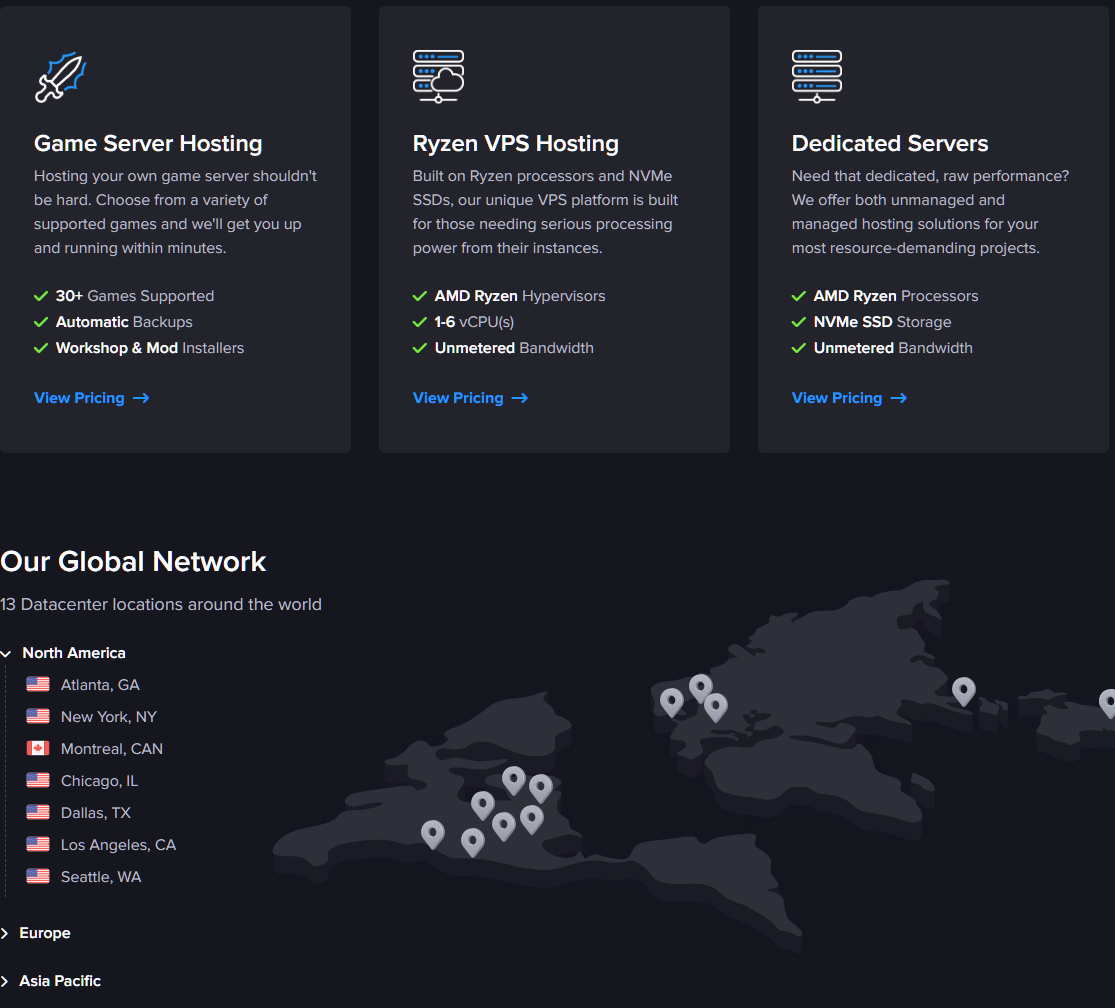The height and width of the screenshot is (1008, 1115).
Task: Click the Dedicated Servers rack icon
Action: pyautogui.click(x=816, y=77)
